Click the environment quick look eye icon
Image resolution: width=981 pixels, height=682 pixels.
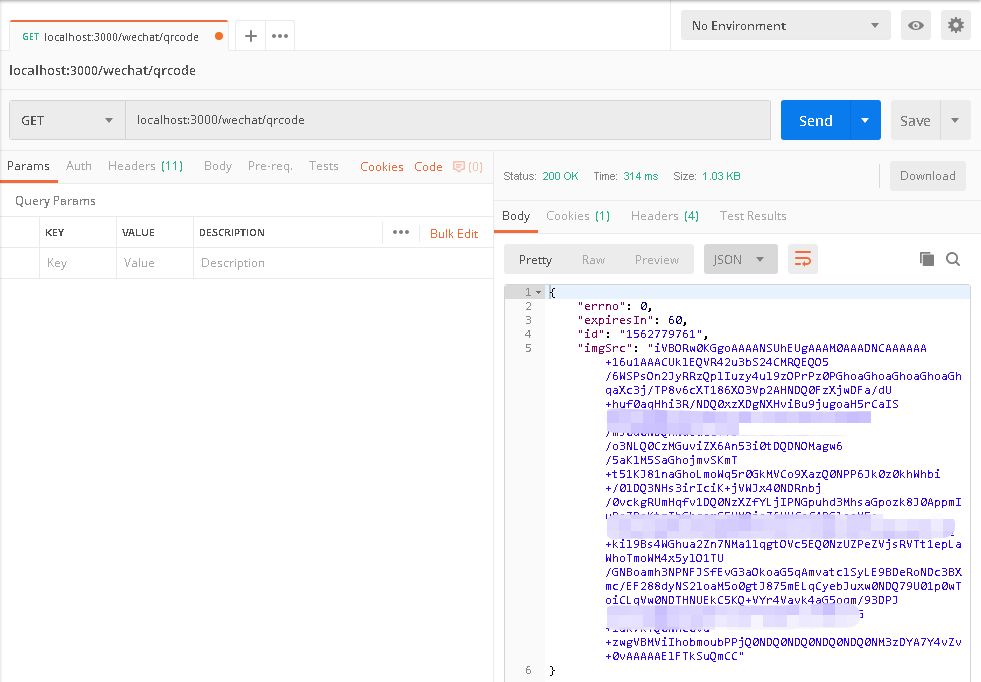(x=915, y=26)
